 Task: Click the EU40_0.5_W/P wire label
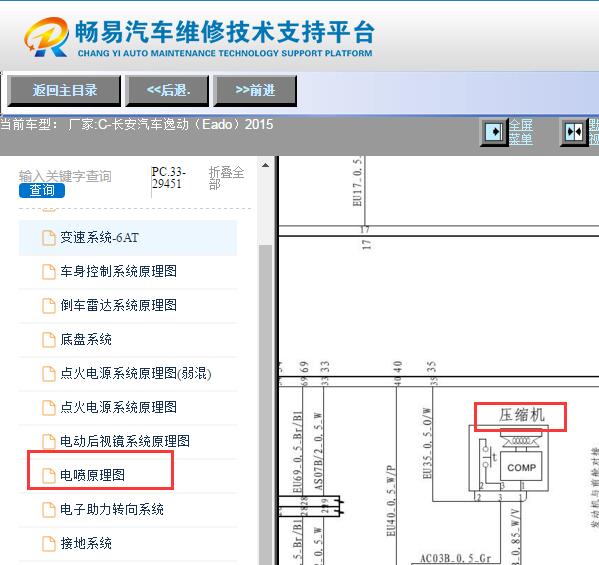pyautogui.click(x=391, y=501)
